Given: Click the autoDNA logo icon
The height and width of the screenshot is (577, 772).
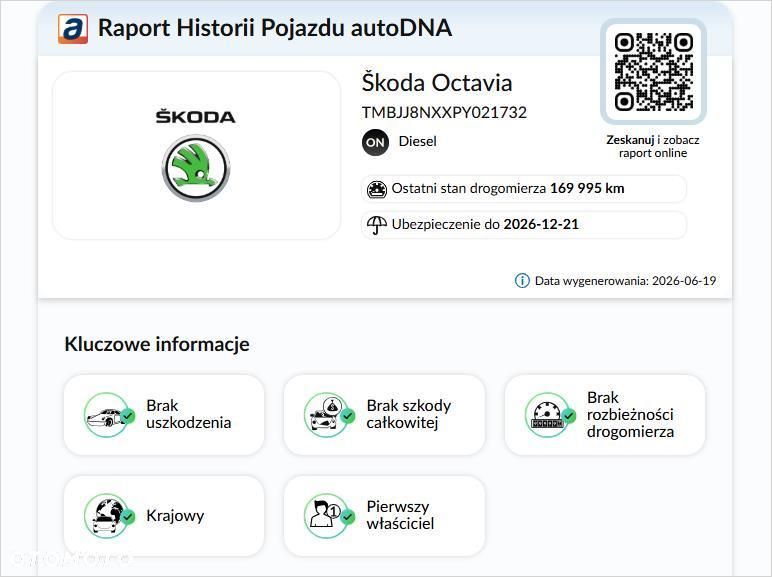Looking at the screenshot, I should click(x=73, y=29).
